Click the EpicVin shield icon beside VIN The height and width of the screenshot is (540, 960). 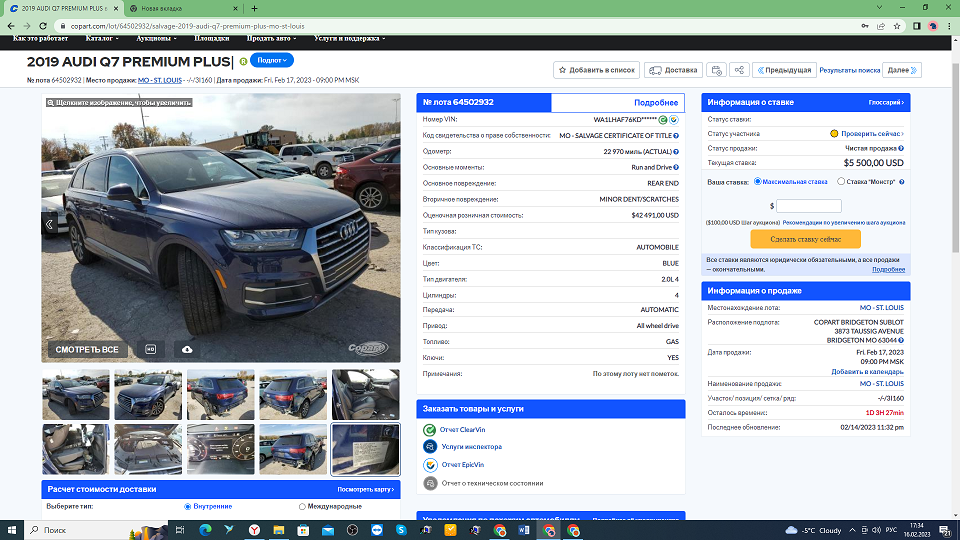tap(673, 120)
